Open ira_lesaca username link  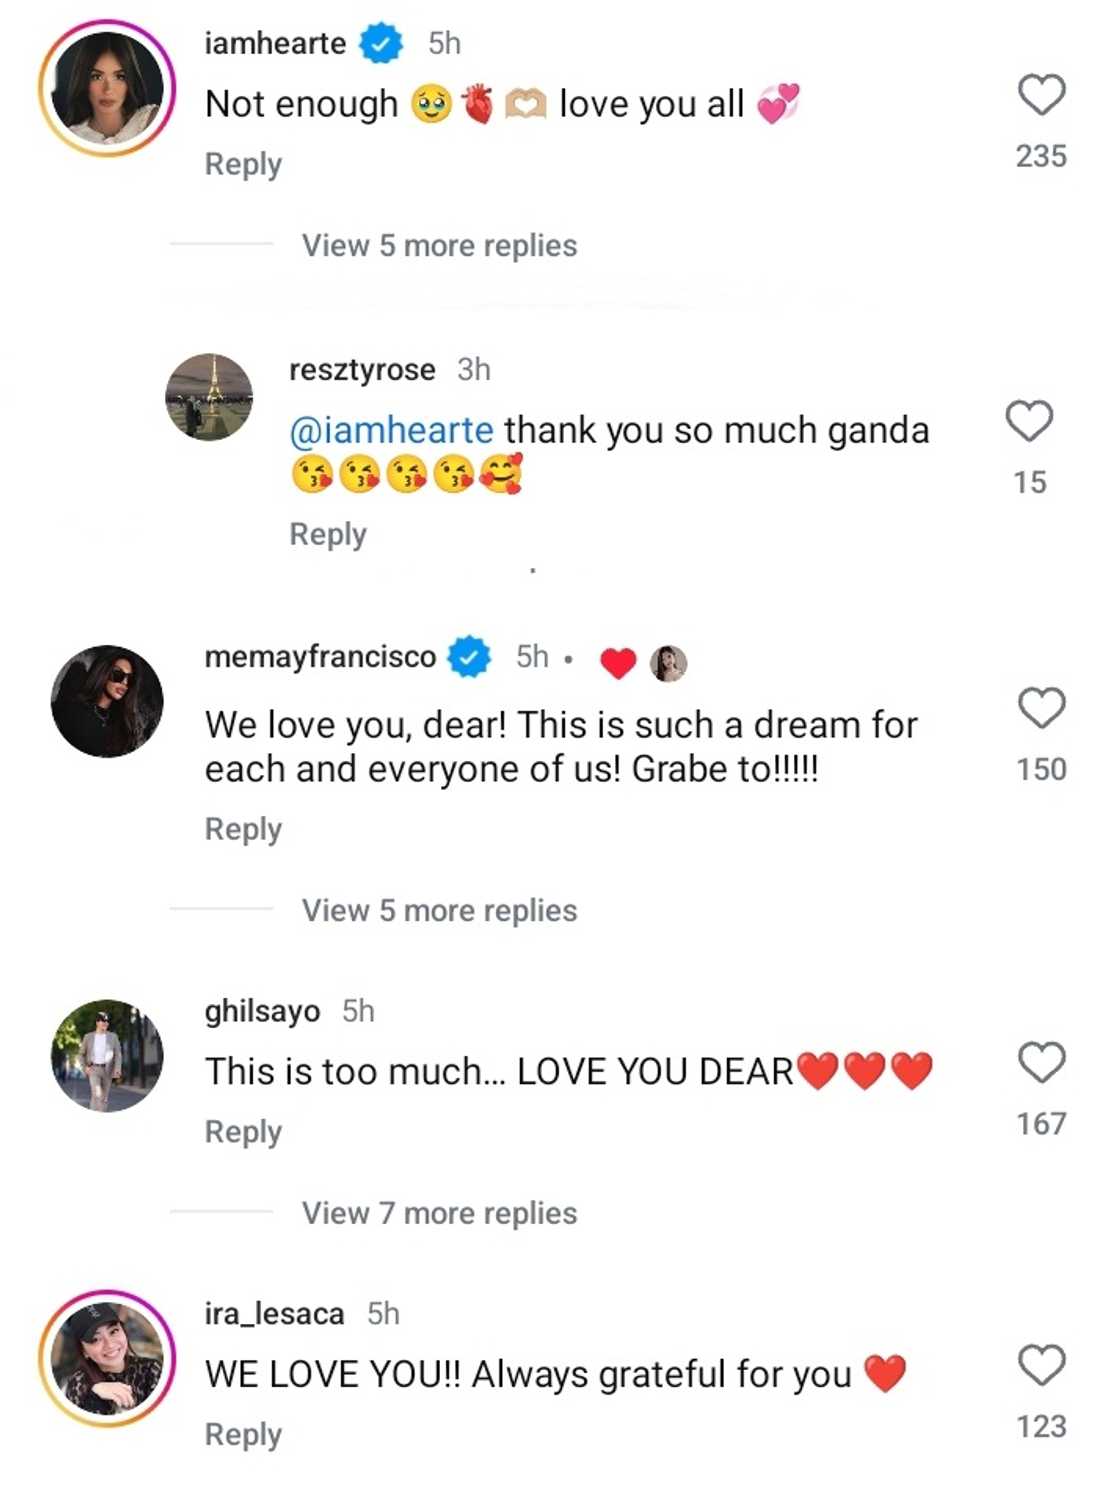[x=274, y=1314]
